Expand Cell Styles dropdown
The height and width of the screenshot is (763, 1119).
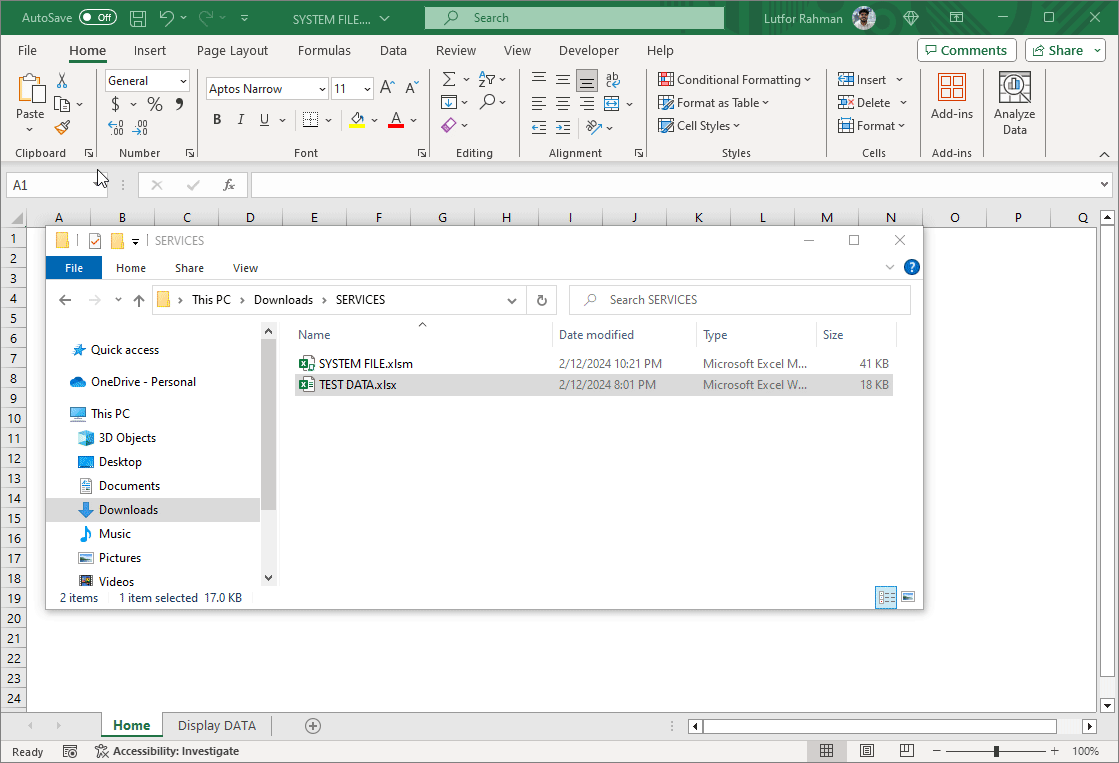[736, 126]
